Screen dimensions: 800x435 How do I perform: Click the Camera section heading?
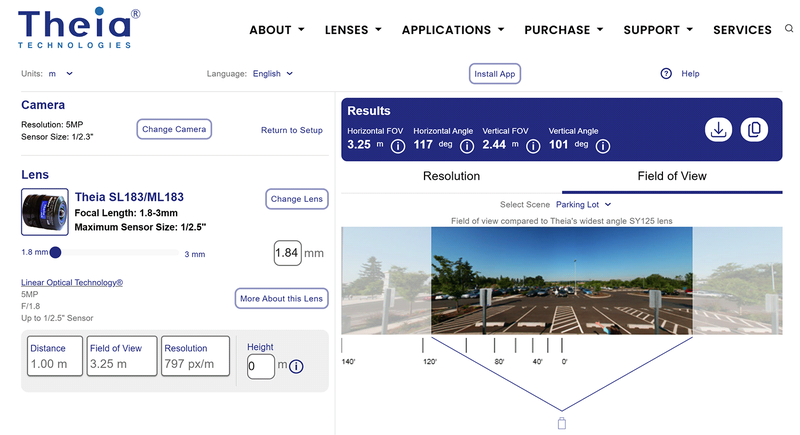click(43, 105)
